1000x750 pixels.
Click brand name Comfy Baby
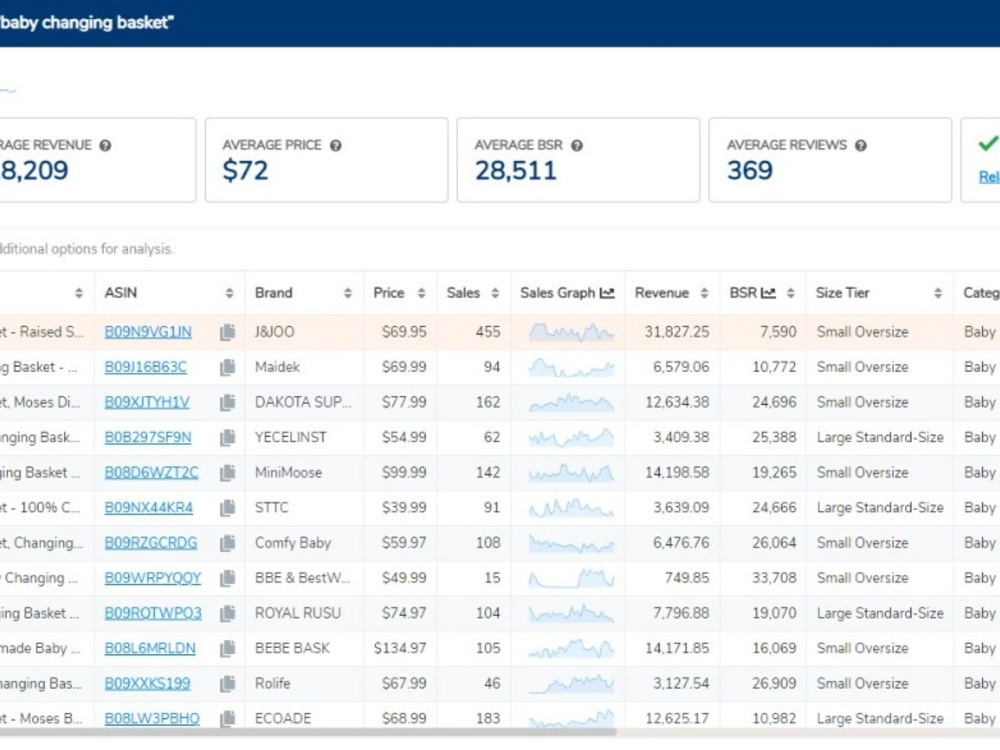click(293, 543)
